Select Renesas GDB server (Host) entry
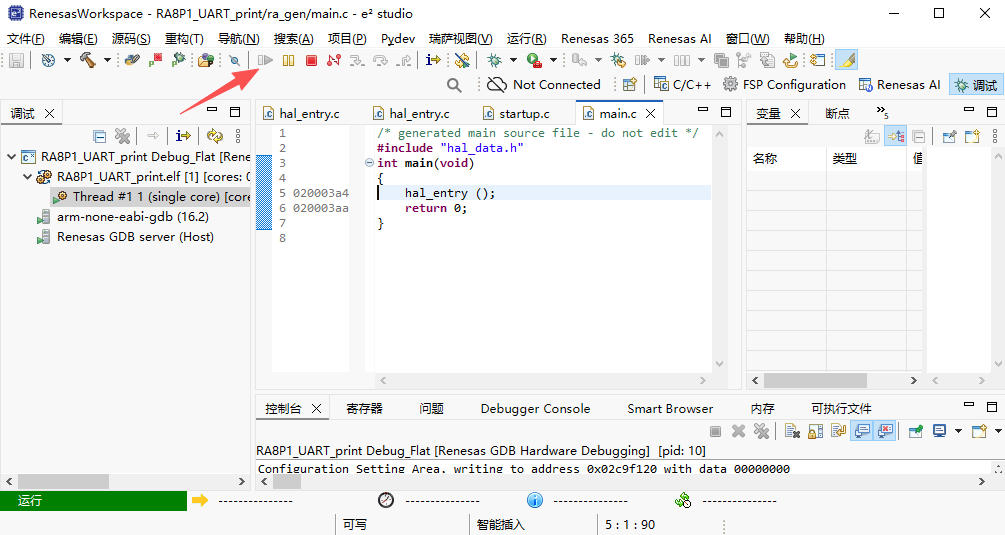This screenshot has width=1005, height=535. pyautogui.click(x=126, y=236)
